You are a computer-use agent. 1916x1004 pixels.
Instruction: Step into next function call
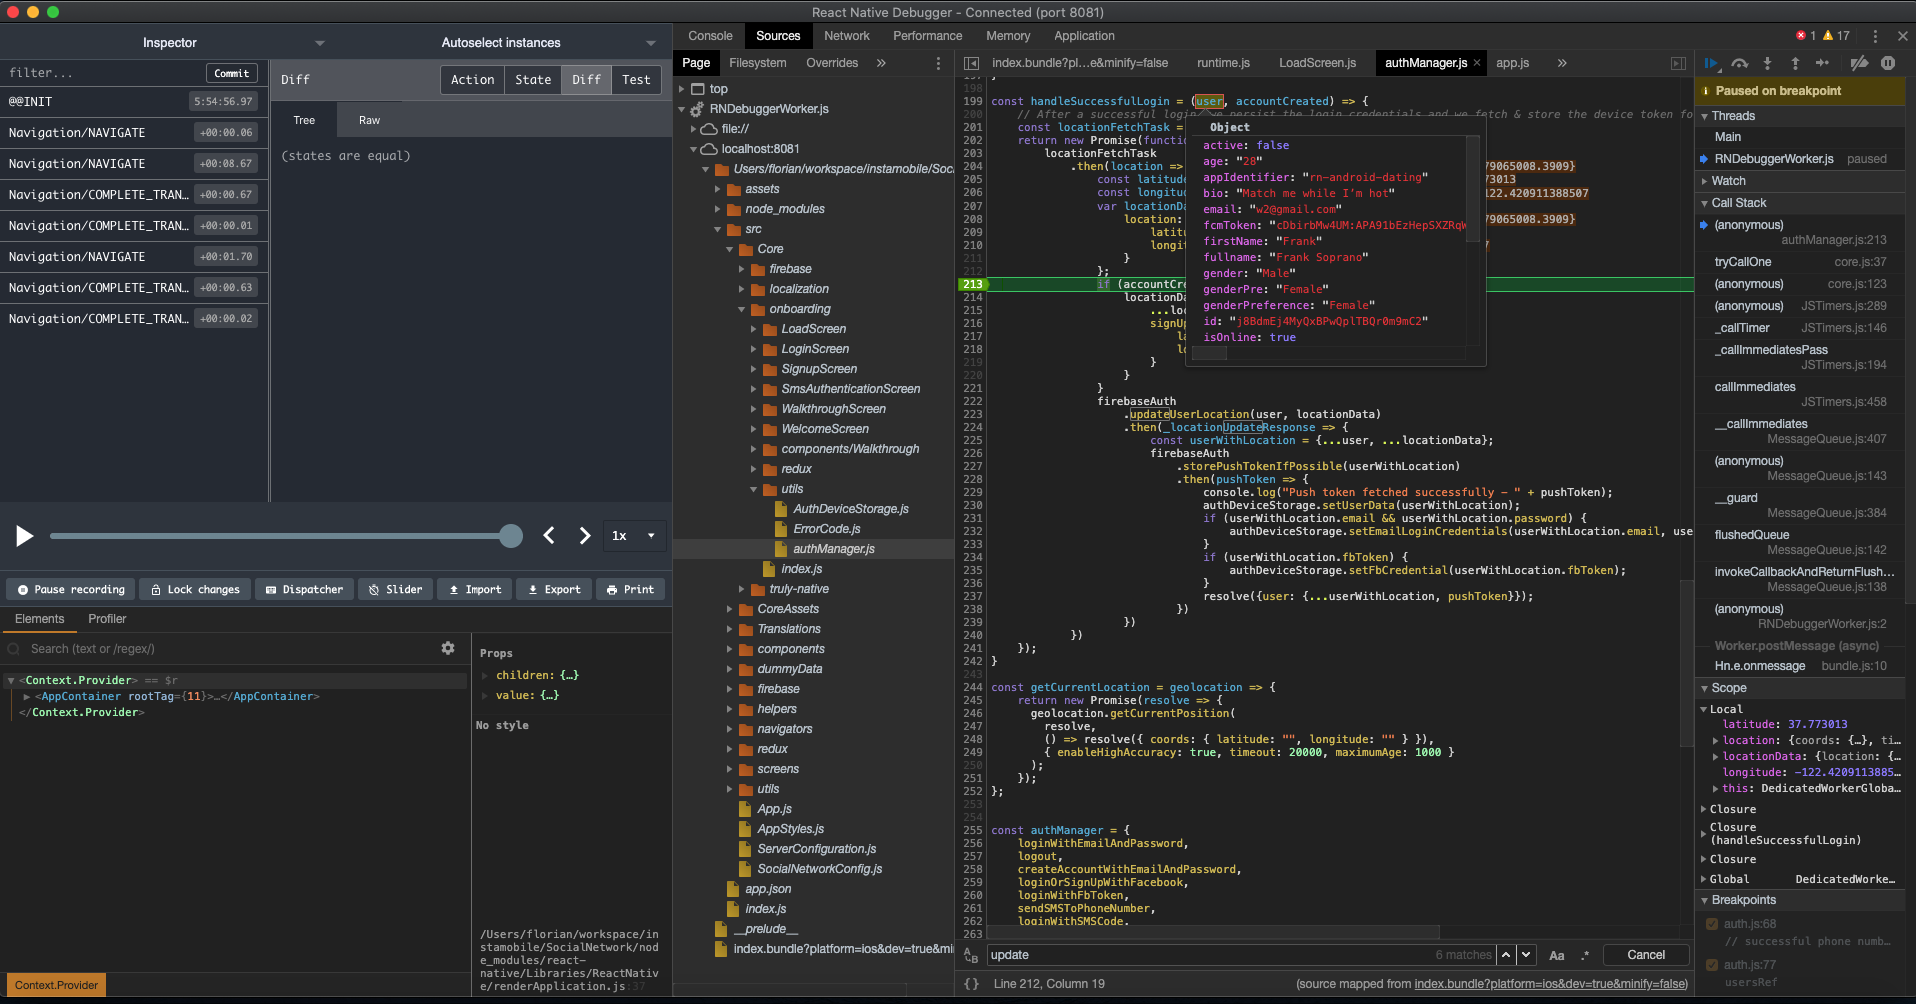pos(1768,63)
